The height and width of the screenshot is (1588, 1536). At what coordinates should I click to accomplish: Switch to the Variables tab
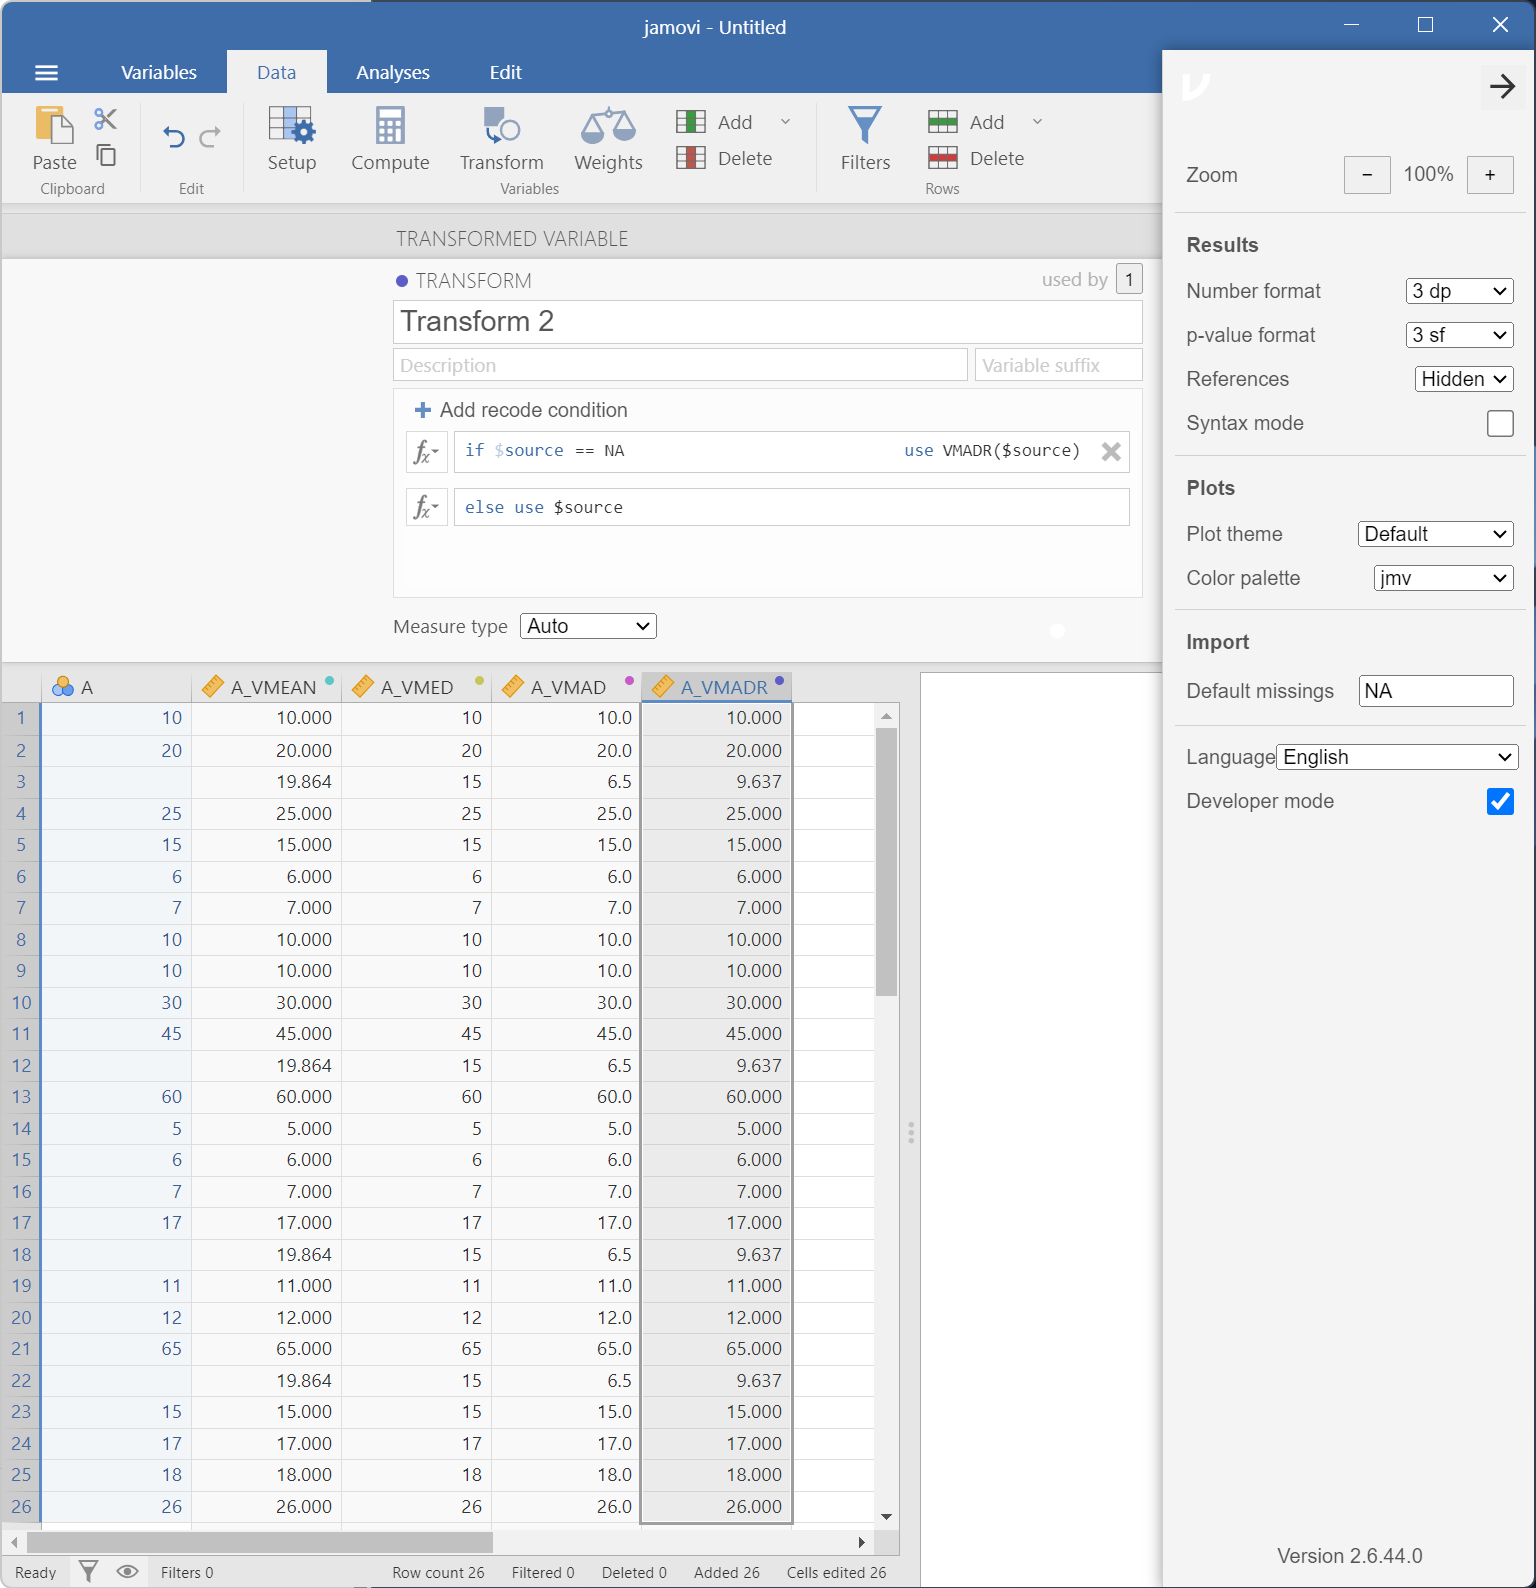click(158, 72)
